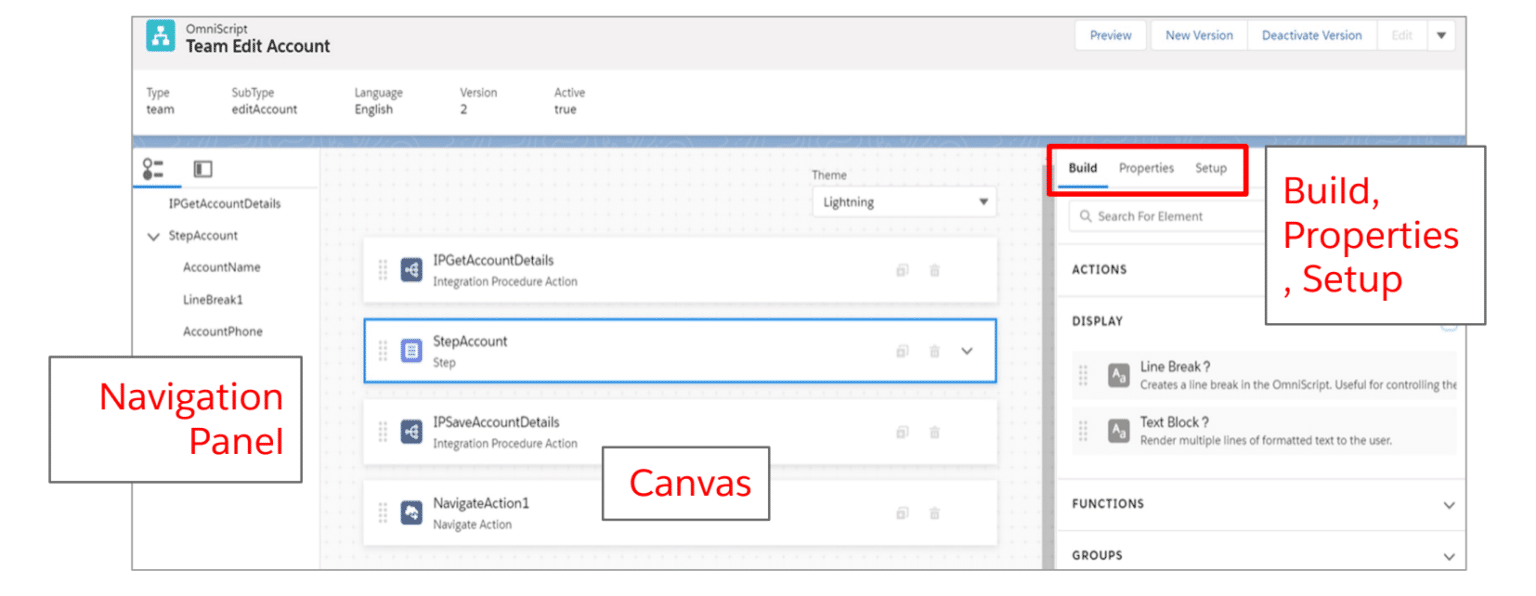The image size is (1536, 596).
Task: Open the dropdown arrow next to Edit
Action: (1441, 35)
